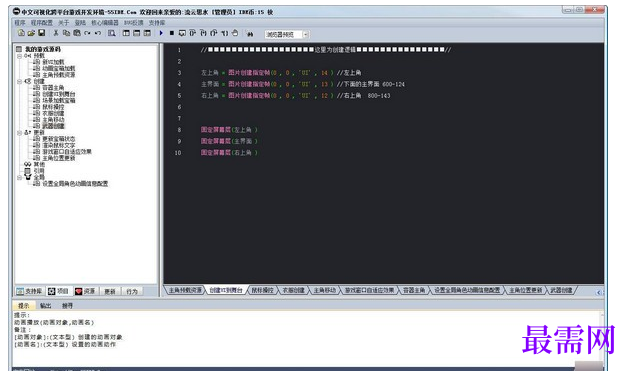Click the binoculars search icon
Screen dimensions: 634x371
pyautogui.click(x=250, y=34)
